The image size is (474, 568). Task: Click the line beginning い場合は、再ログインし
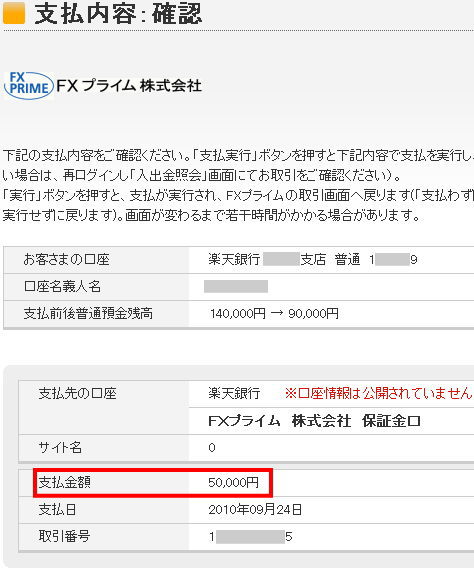pos(202,176)
